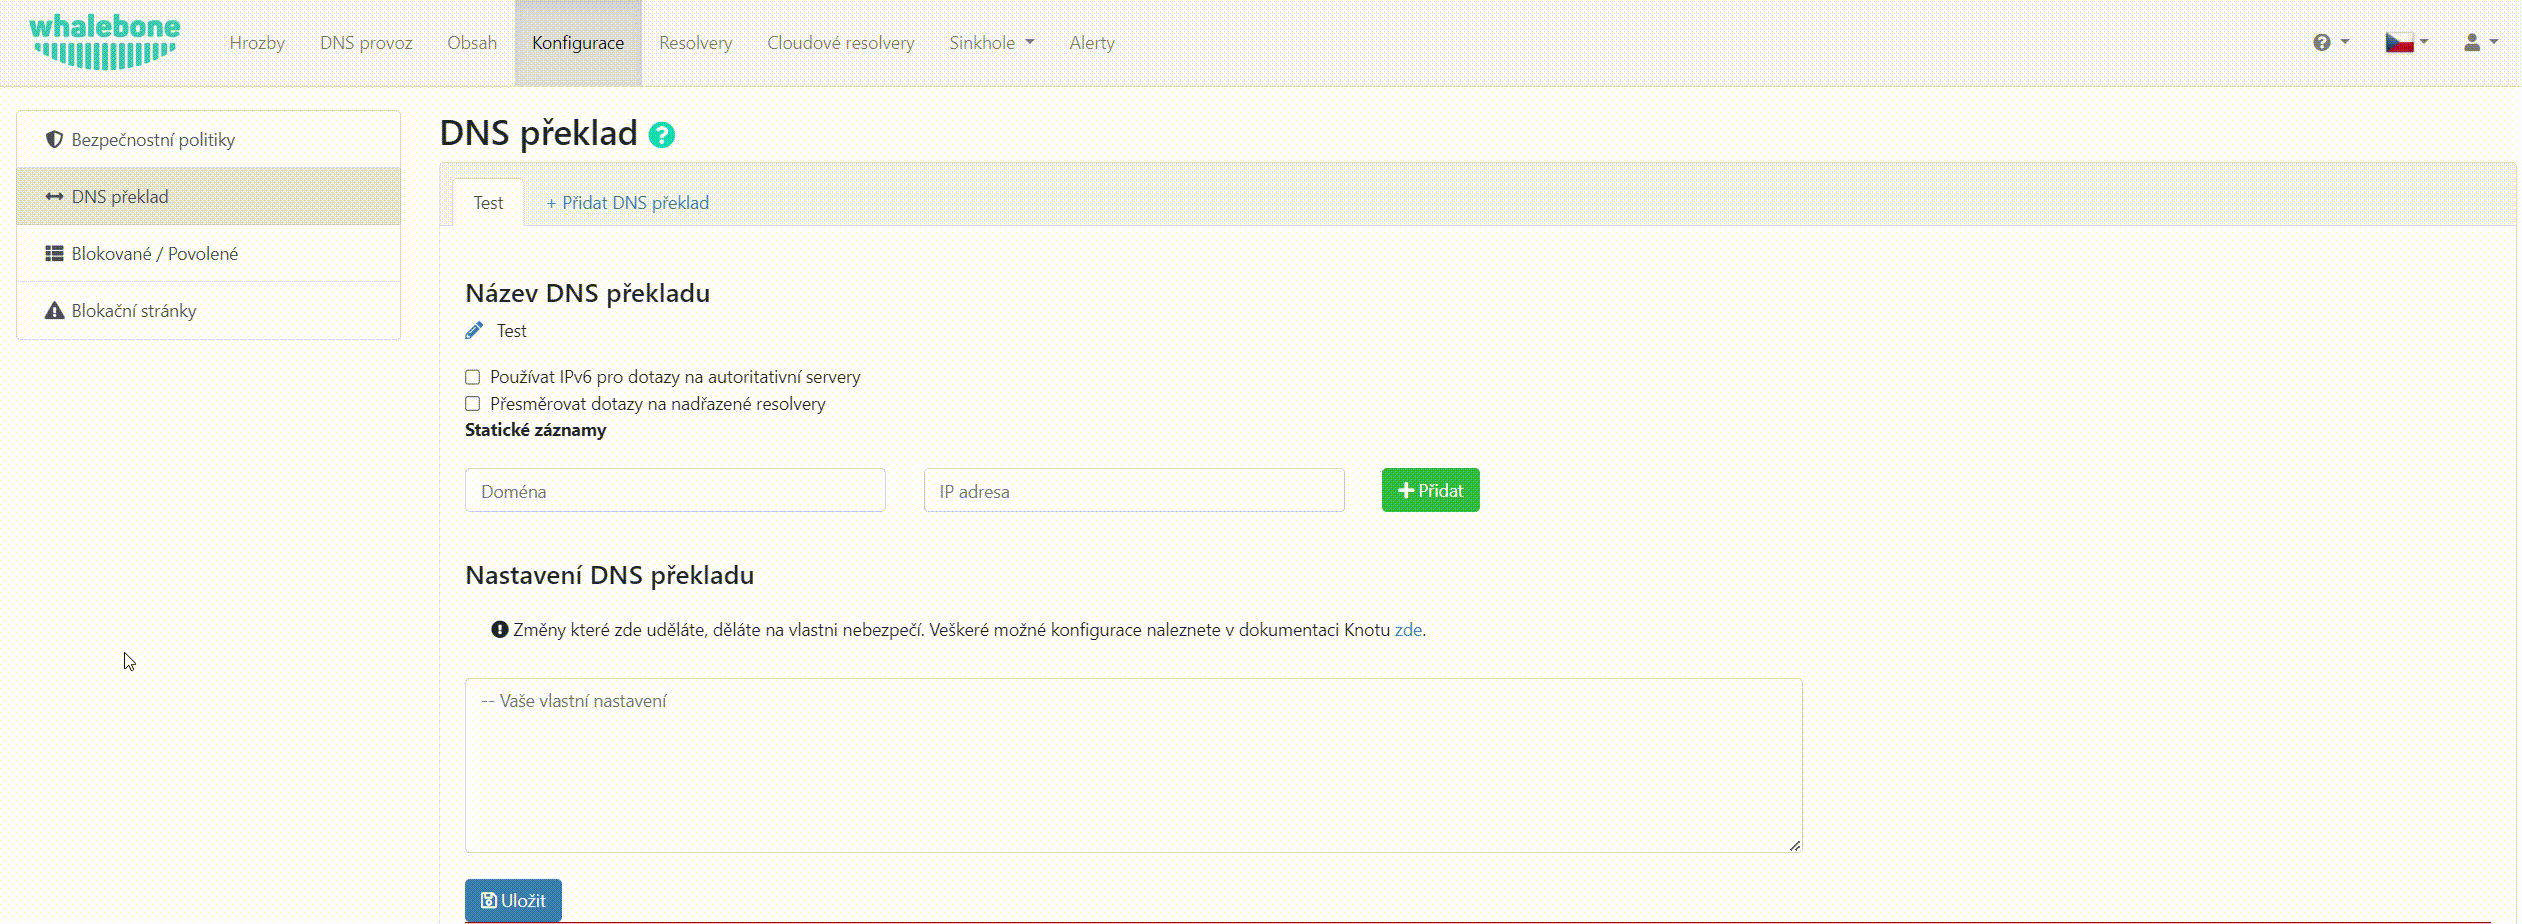Click the Název DNS překladu heading
This screenshot has height=924, width=2522.
(587, 293)
